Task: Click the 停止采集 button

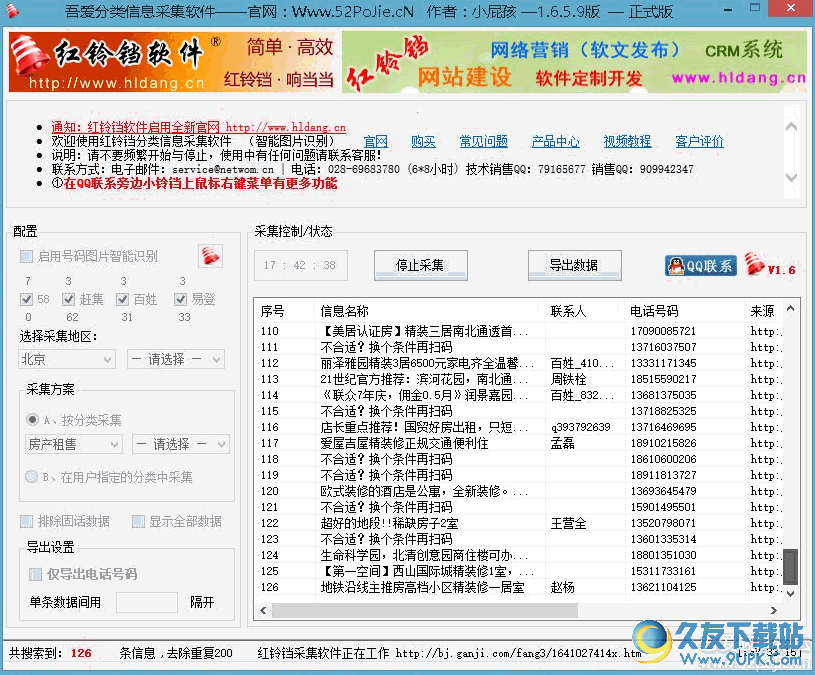Action: 420,266
